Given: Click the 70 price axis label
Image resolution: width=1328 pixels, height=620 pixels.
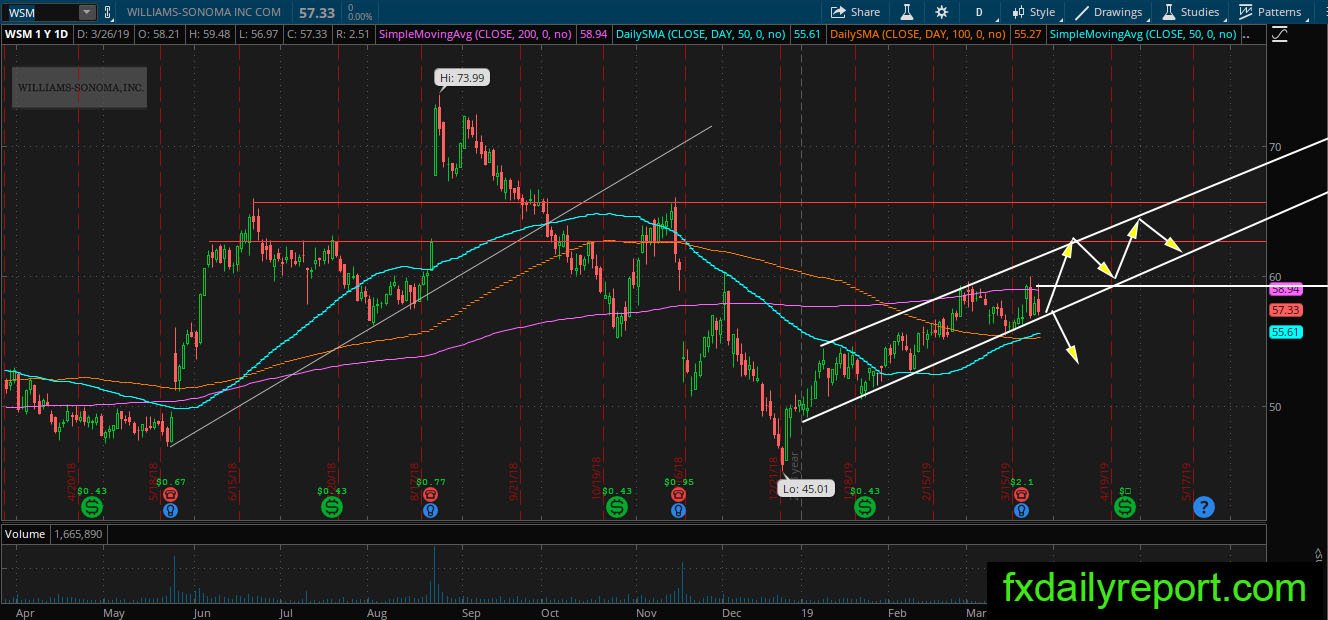Looking at the screenshot, I should tap(1275, 147).
